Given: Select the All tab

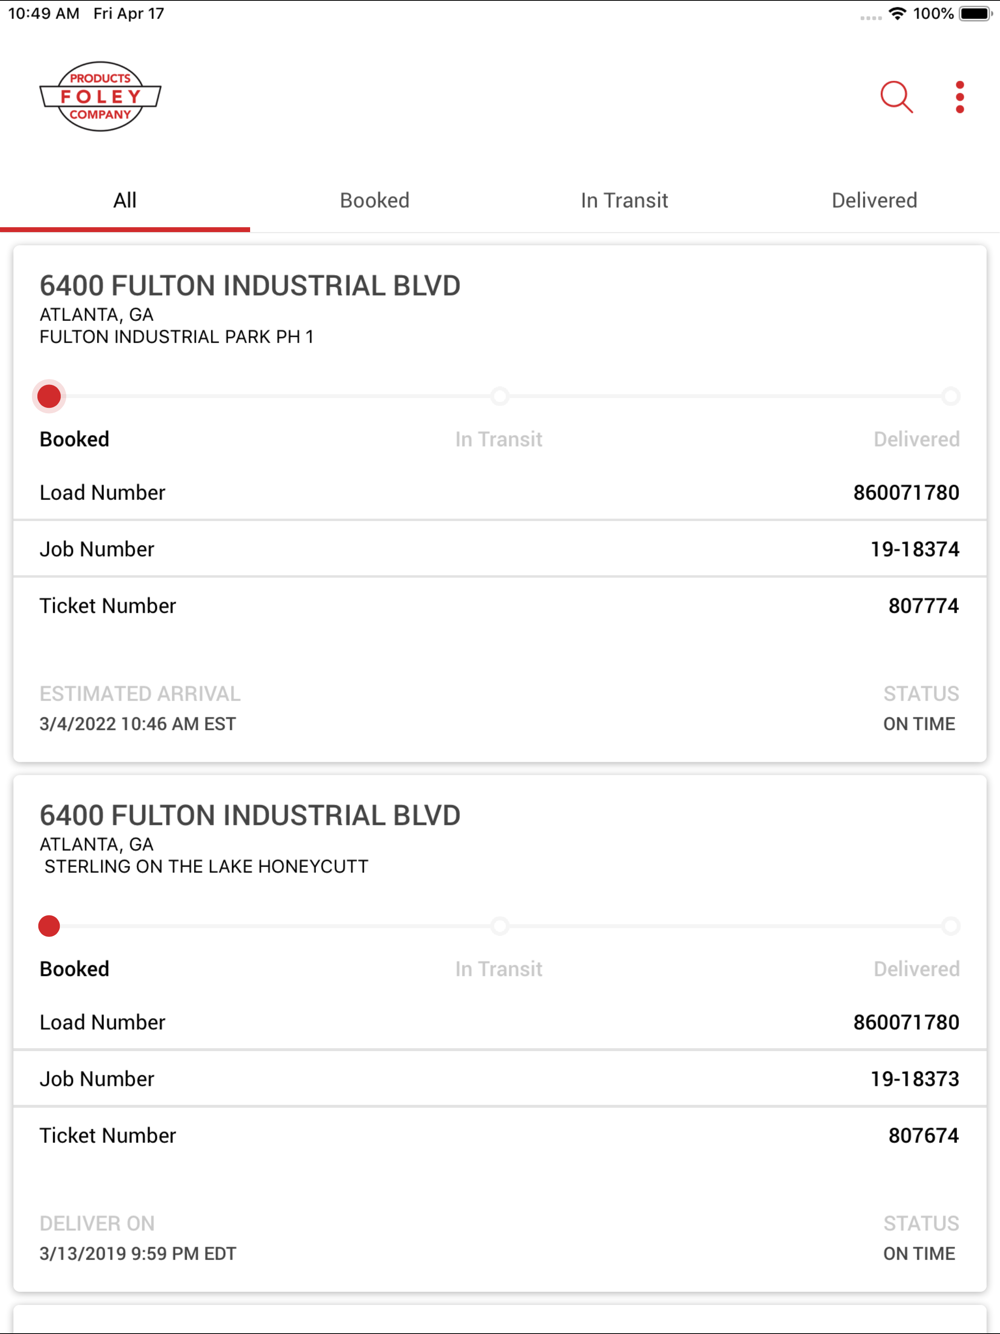Looking at the screenshot, I should 125,200.
